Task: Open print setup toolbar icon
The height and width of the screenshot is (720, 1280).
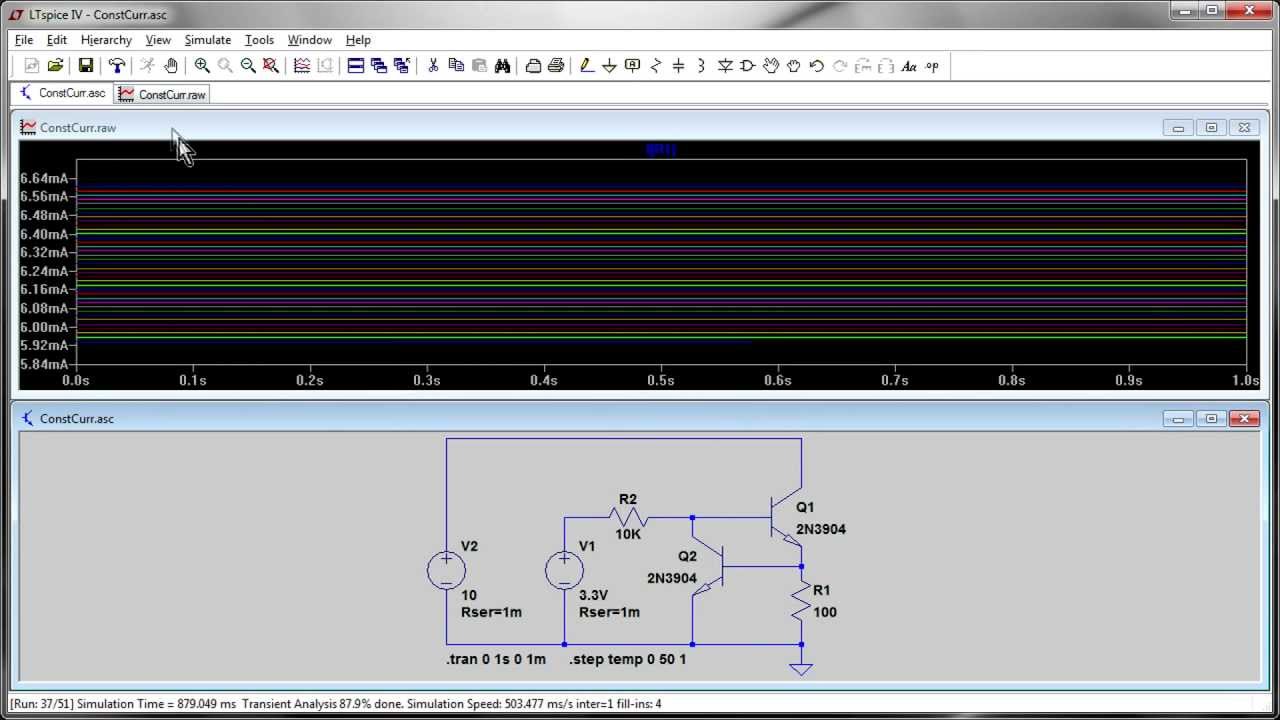Action: (x=533, y=66)
